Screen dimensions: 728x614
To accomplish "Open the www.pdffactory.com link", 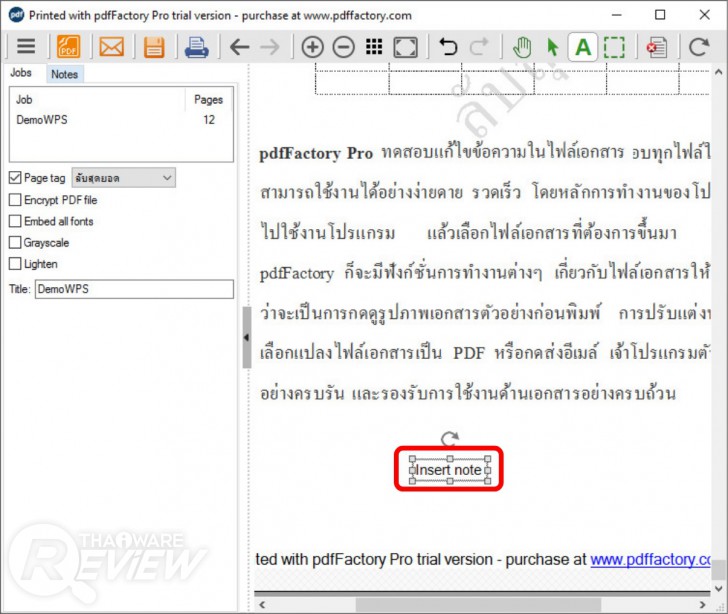I will [x=650, y=560].
